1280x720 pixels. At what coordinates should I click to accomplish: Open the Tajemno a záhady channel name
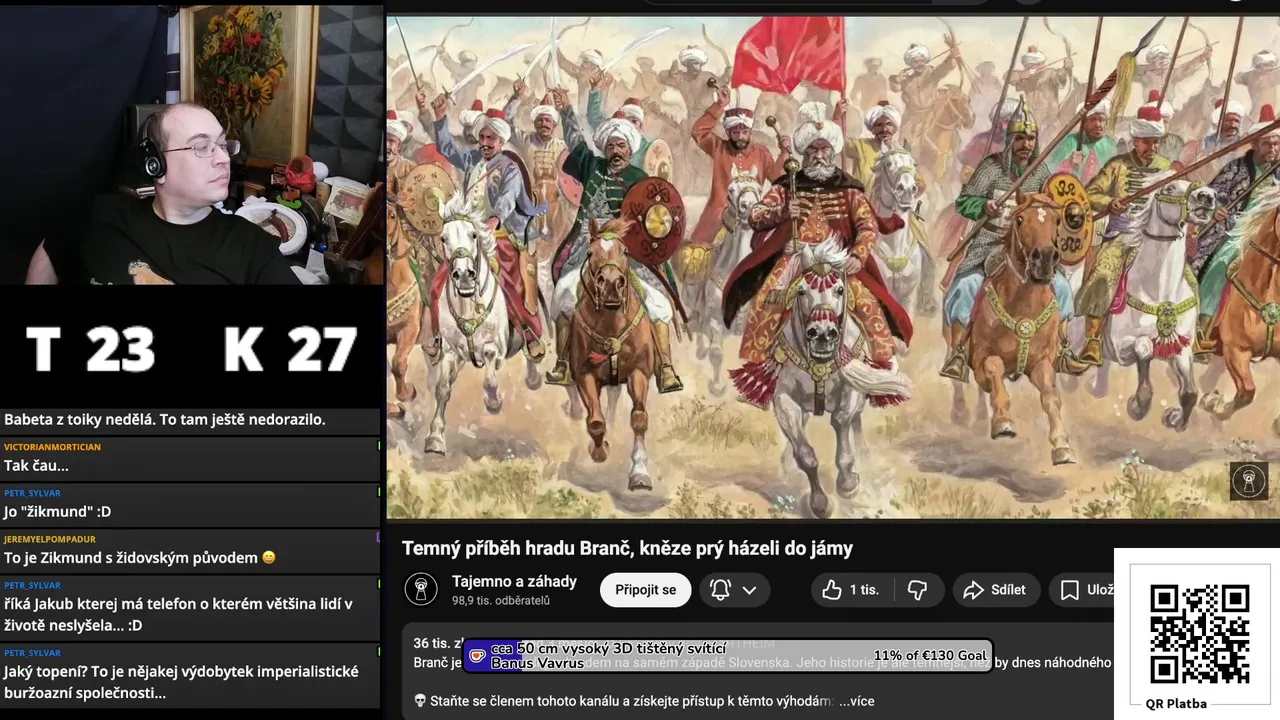(514, 581)
